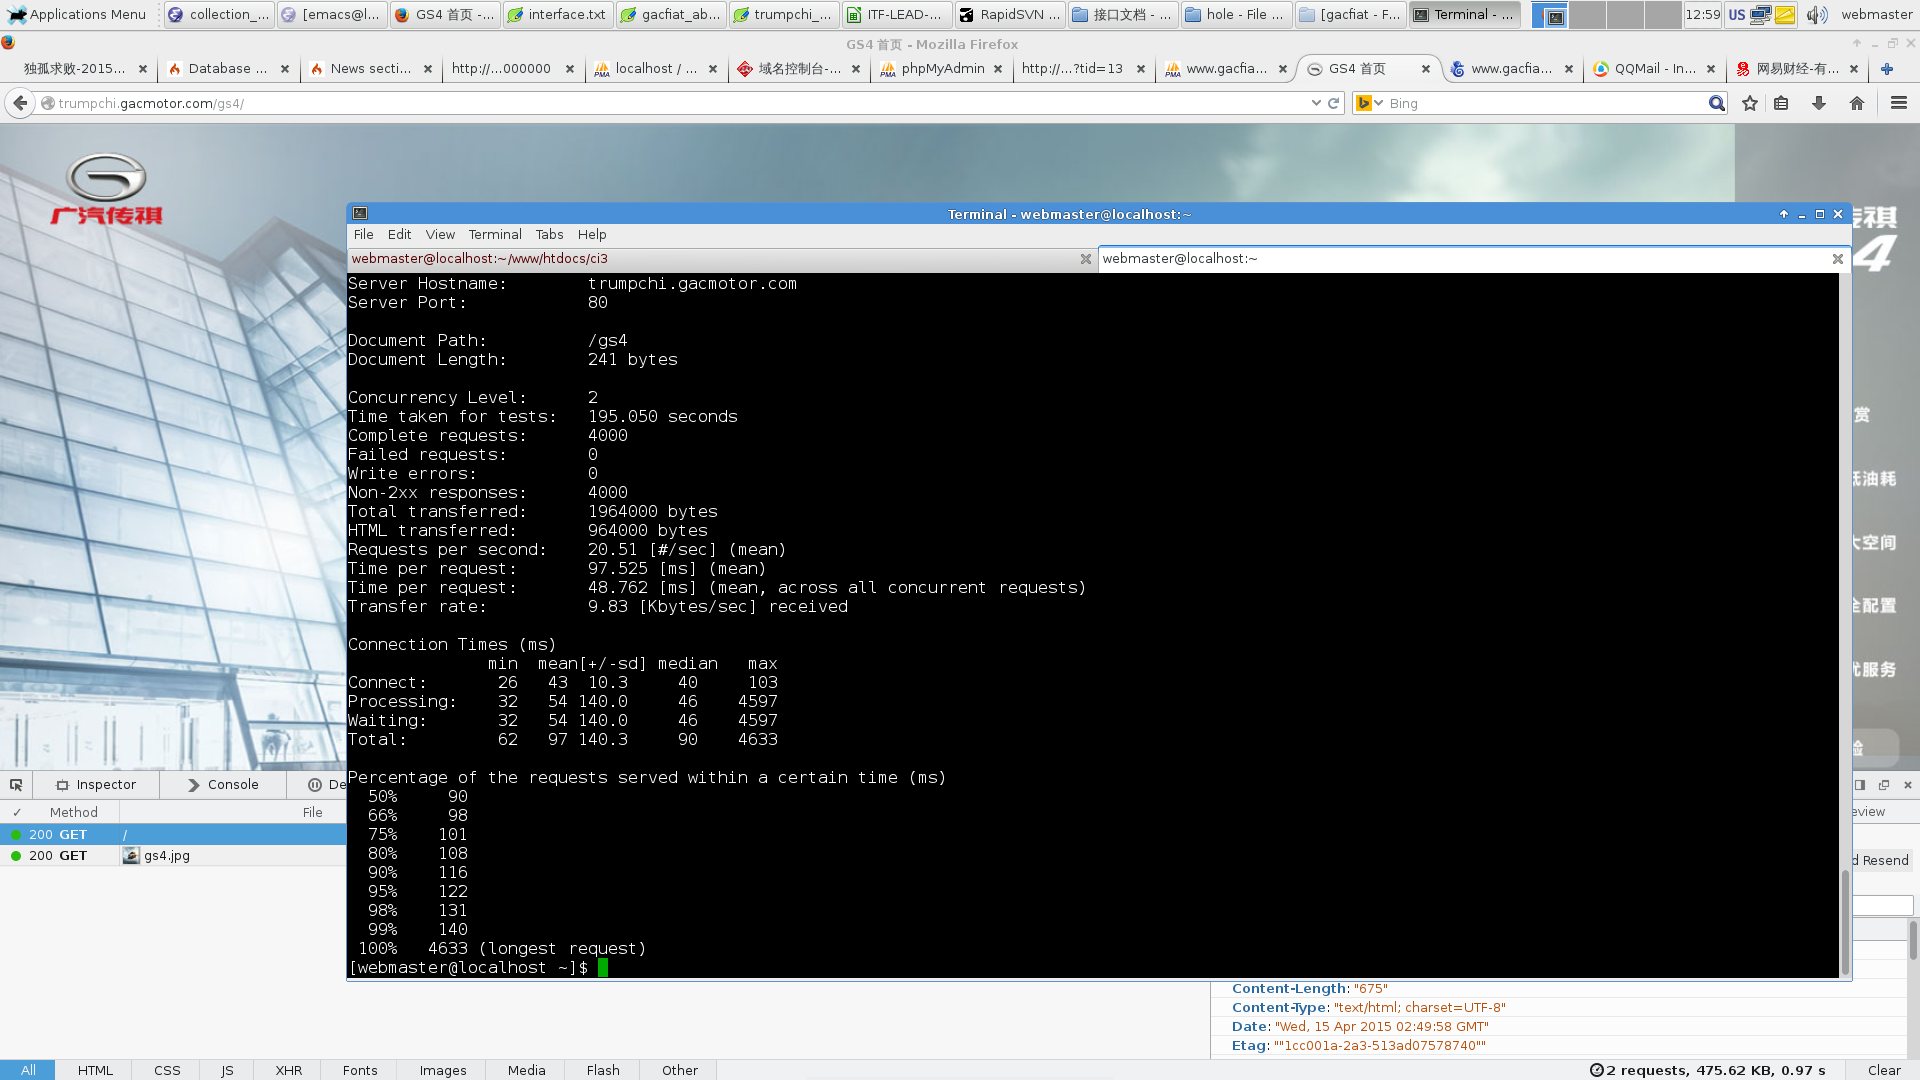Open the terminal Tabs menu
1920x1080 pixels.
(x=549, y=235)
